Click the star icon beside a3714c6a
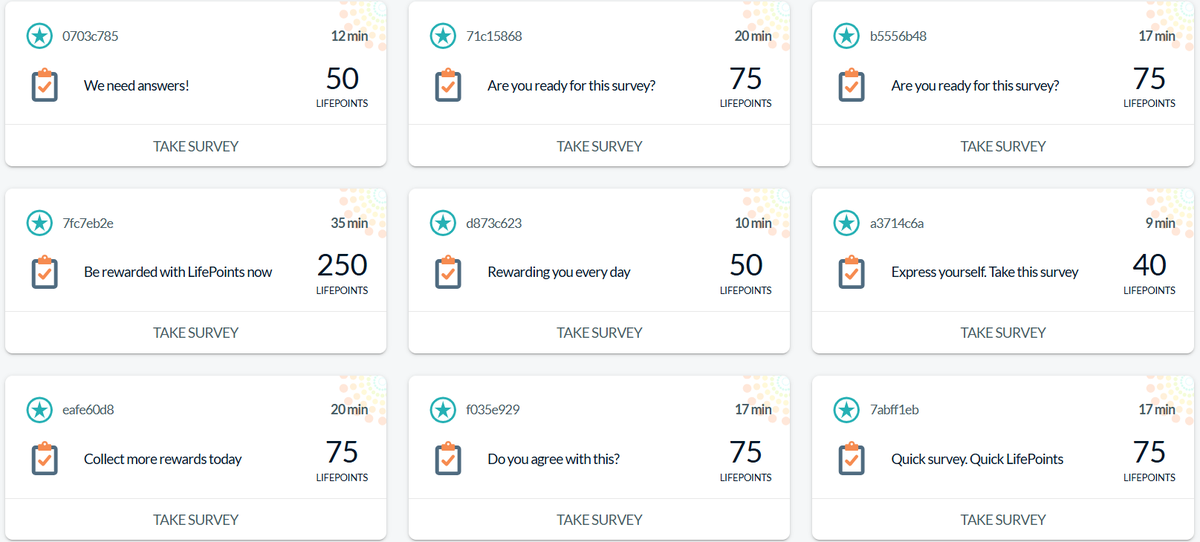This screenshot has width=1200, height=542. 847,223
